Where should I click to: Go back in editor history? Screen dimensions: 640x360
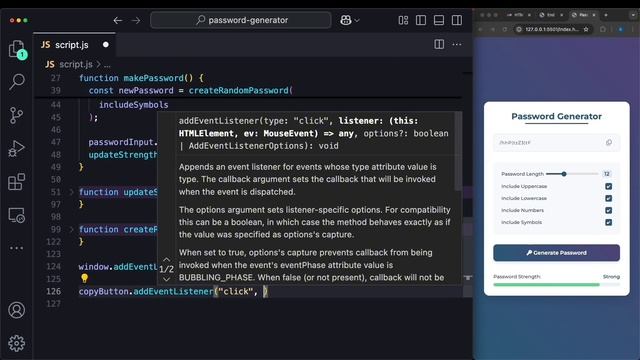pyautogui.click(x=118, y=20)
